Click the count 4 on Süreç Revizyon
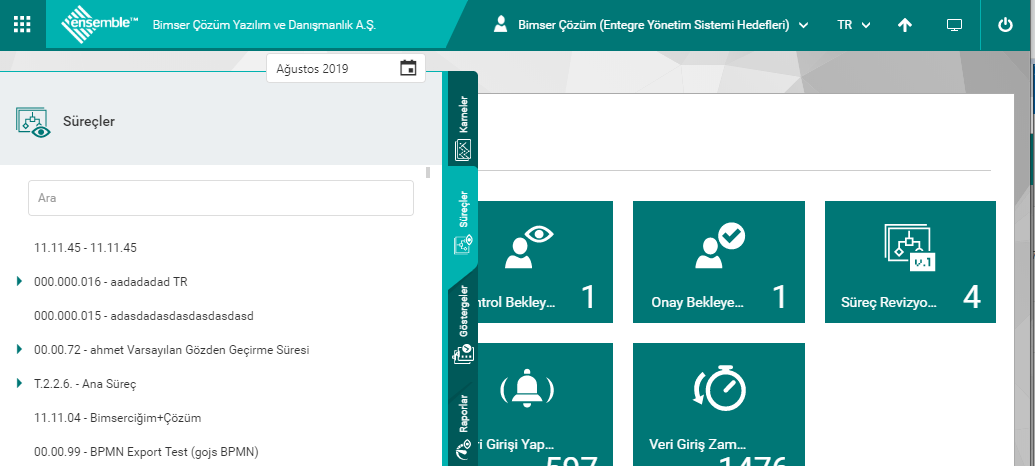 pyautogui.click(x=972, y=298)
